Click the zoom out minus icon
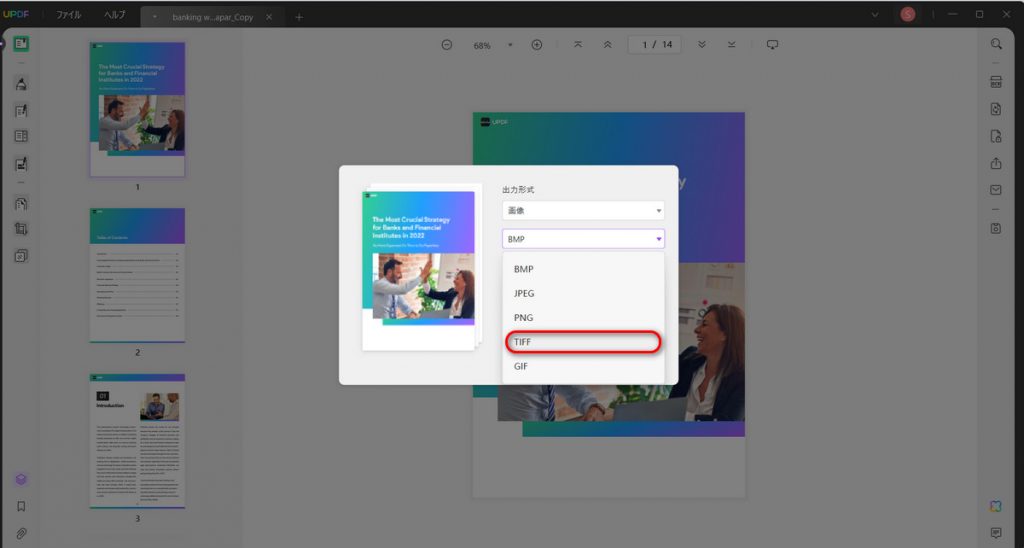 447,45
